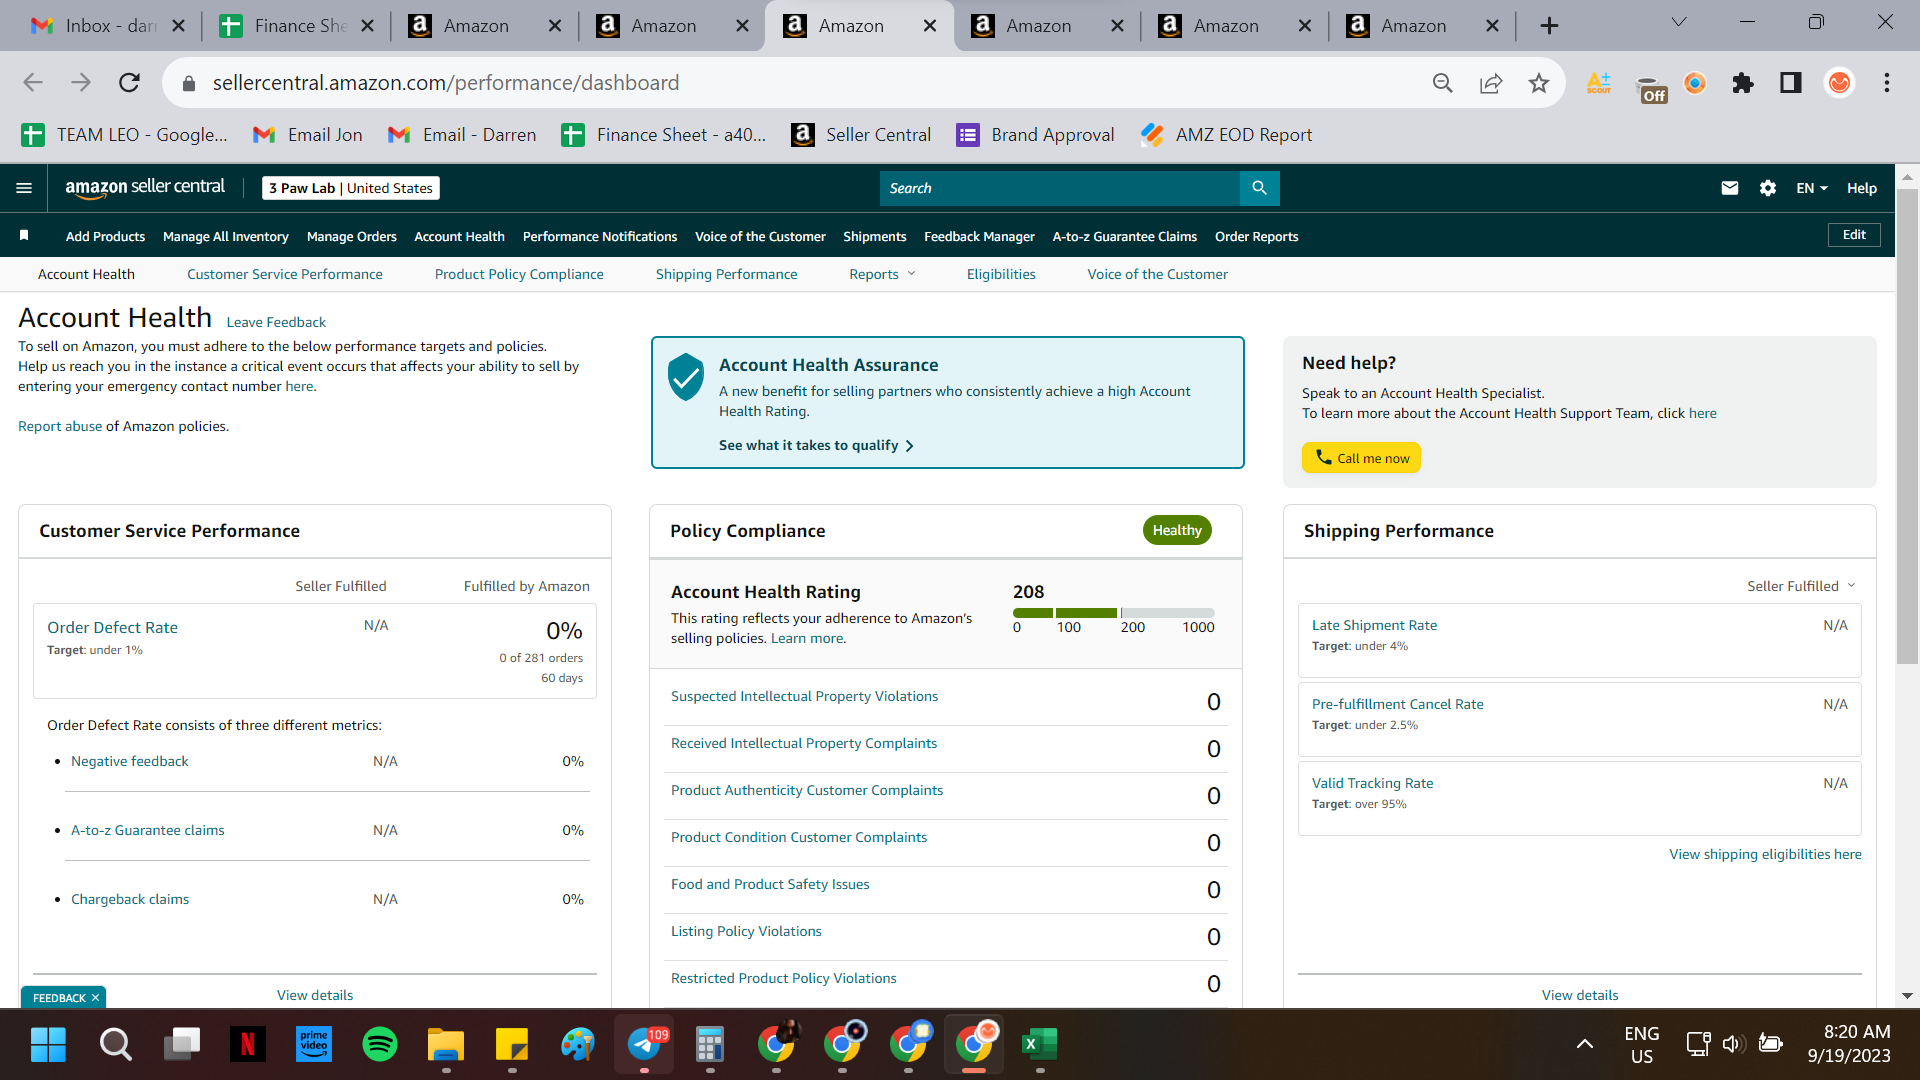Open Telegram from the taskbar
Screen dimensions: 1920x1080
click(644, 1045)
